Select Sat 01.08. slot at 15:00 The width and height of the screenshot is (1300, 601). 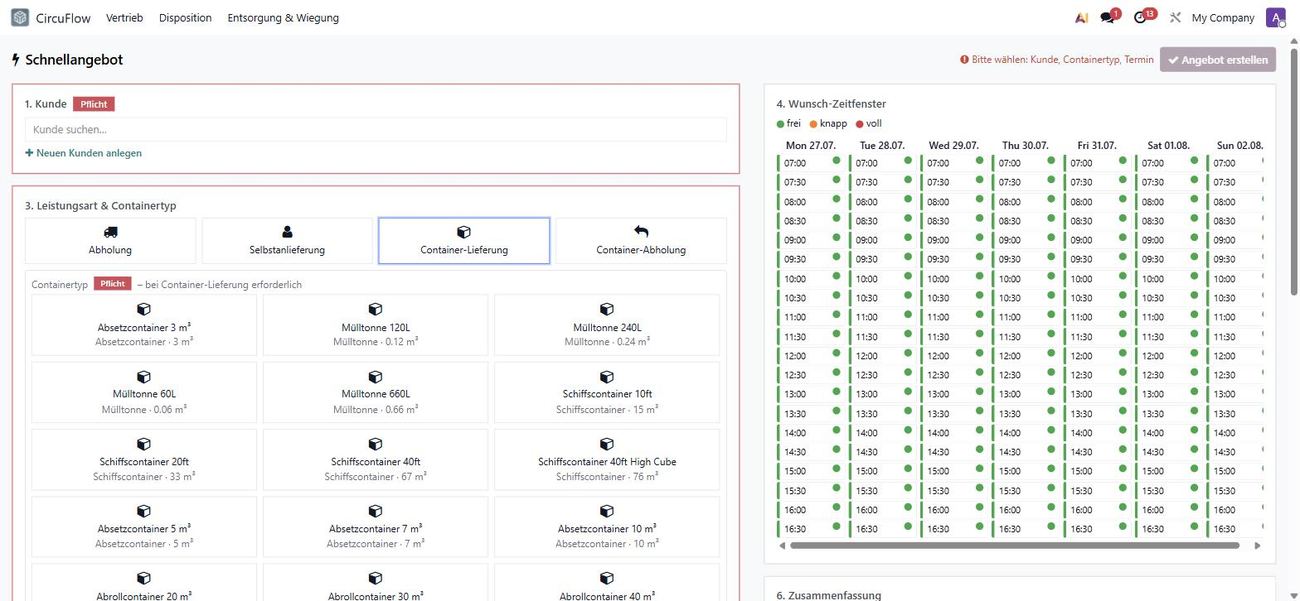coord(1169,471)
